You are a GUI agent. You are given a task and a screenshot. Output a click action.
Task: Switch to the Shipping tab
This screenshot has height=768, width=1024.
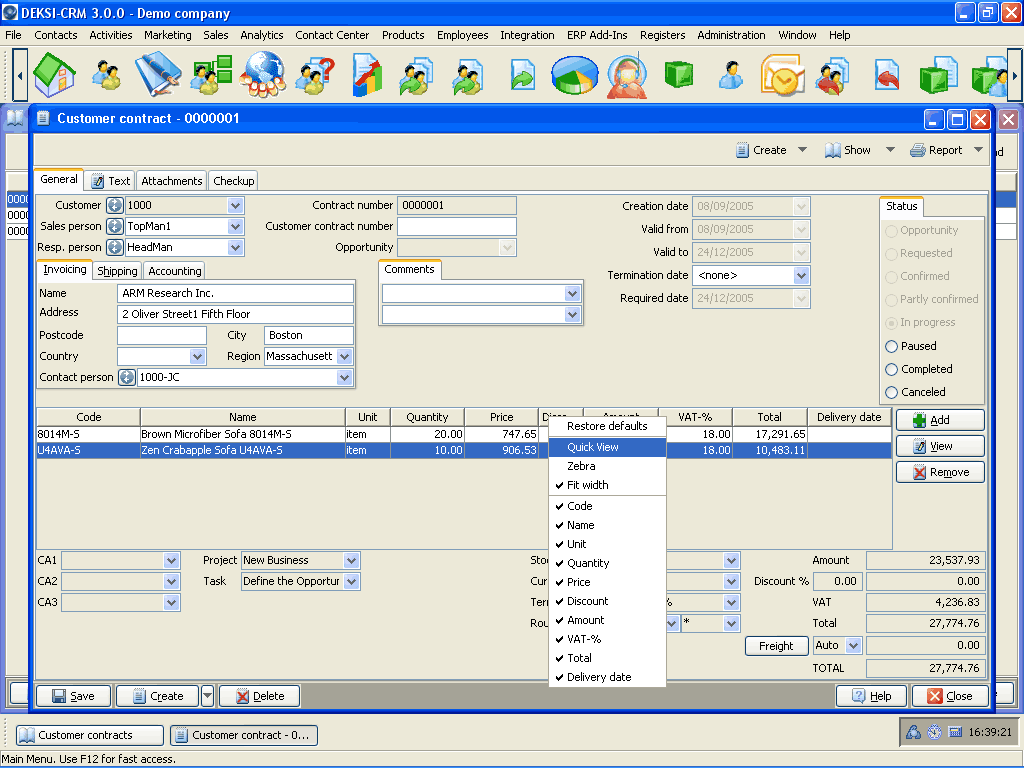coord(117,271)
